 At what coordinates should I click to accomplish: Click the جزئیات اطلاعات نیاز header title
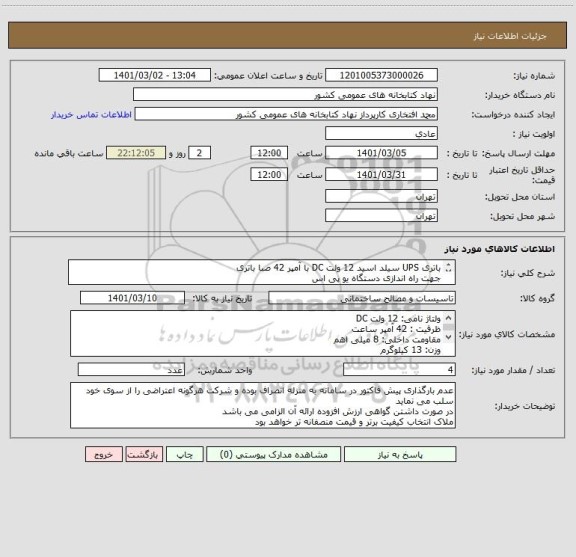(510, 36)
